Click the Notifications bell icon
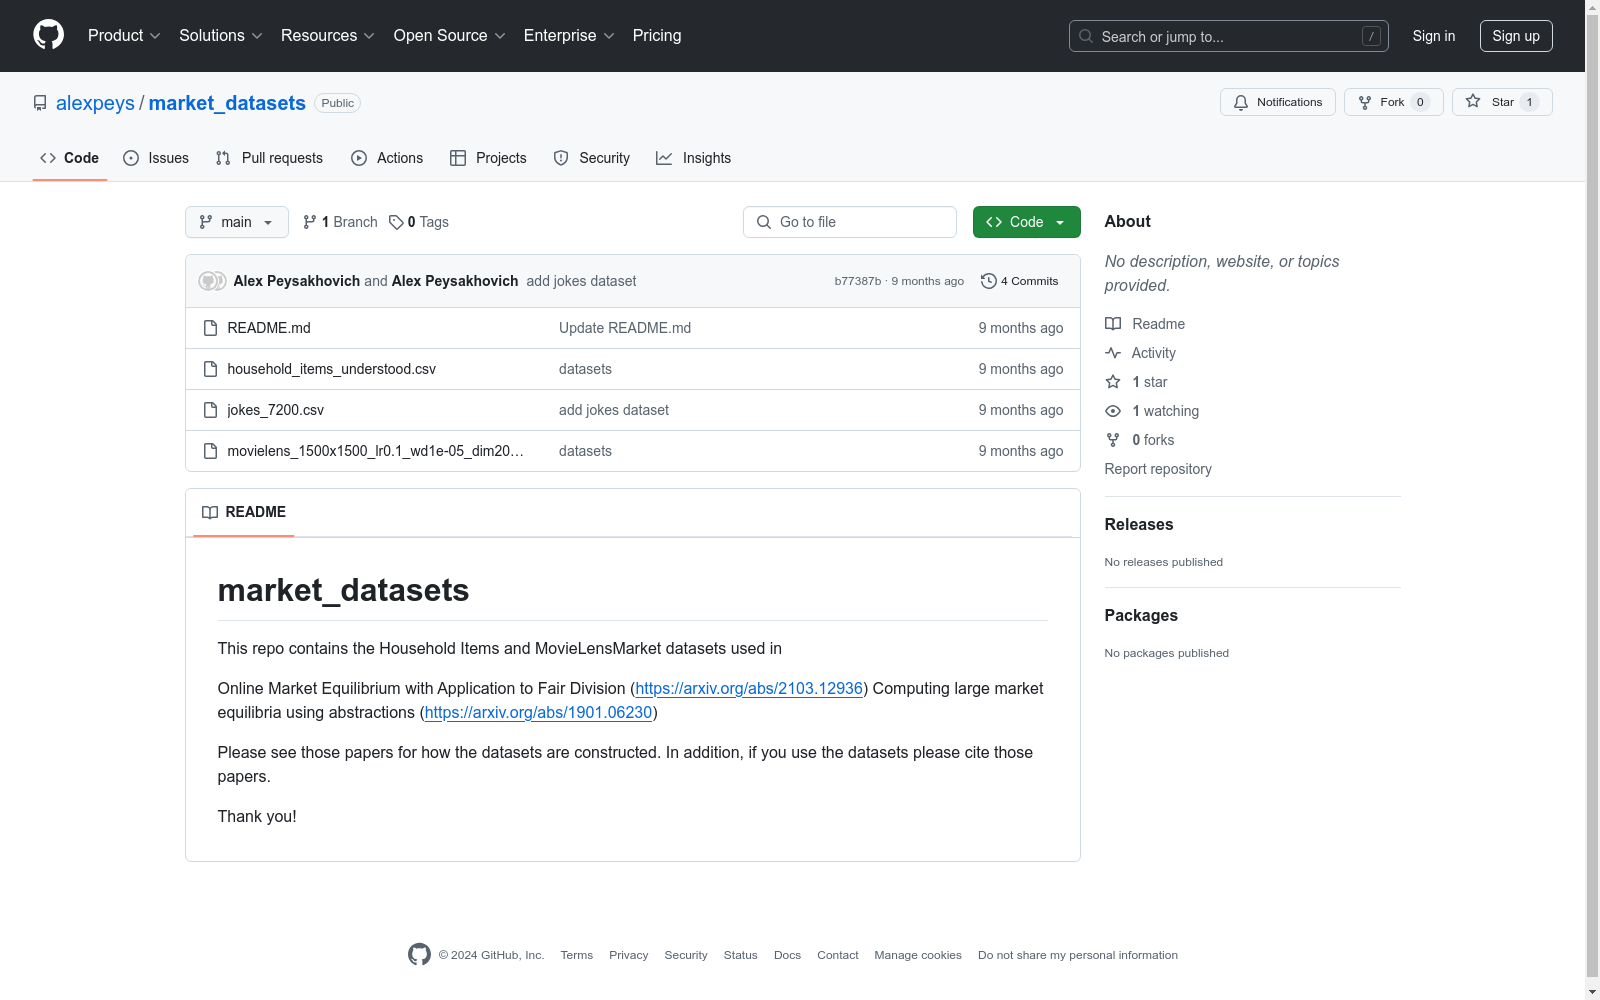The image size is (1600, 1000). [1241, 102]
